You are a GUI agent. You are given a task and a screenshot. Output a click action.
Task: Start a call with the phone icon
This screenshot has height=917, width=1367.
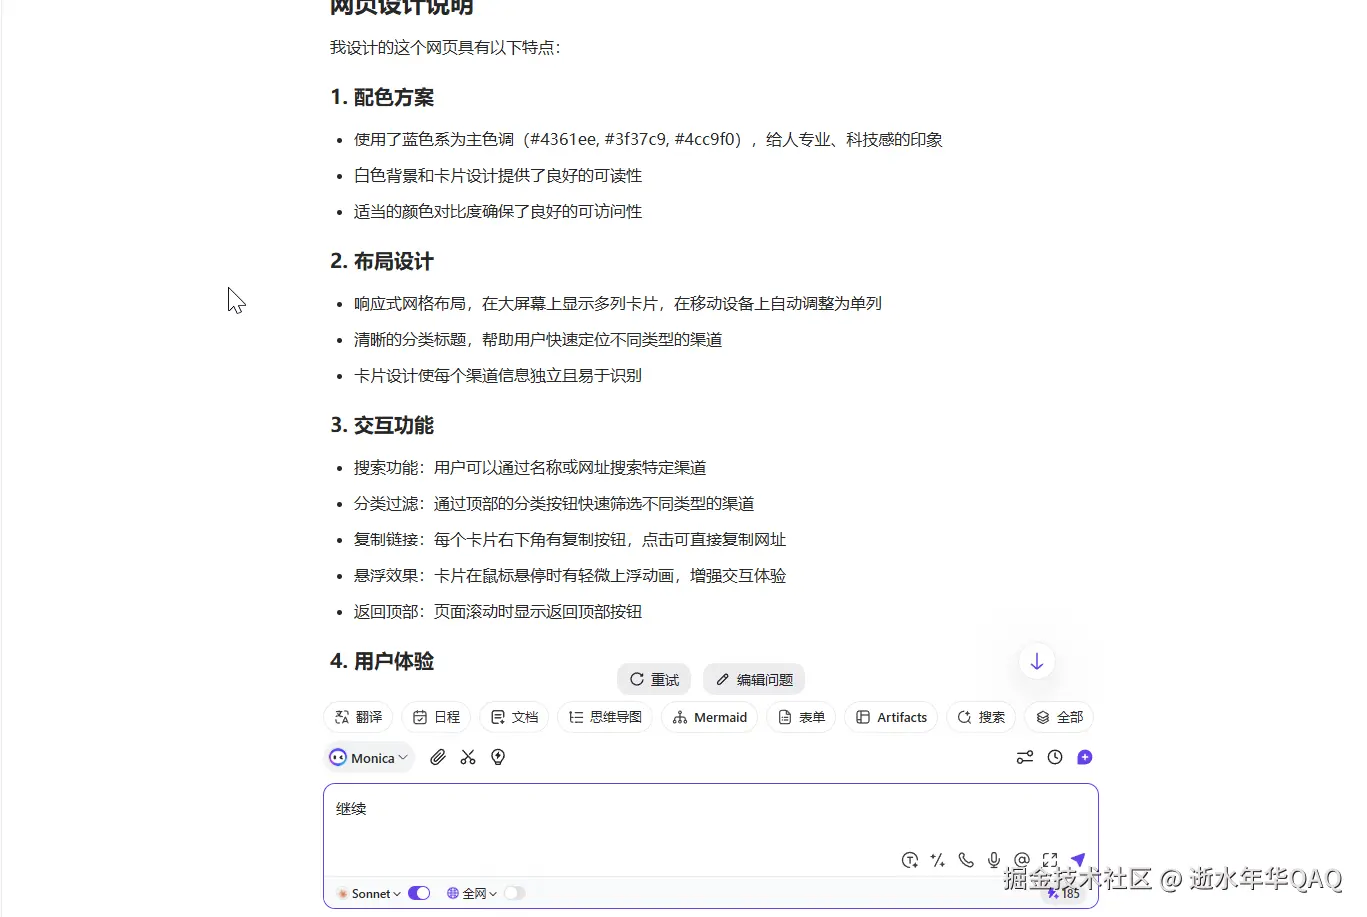(965, 860)
